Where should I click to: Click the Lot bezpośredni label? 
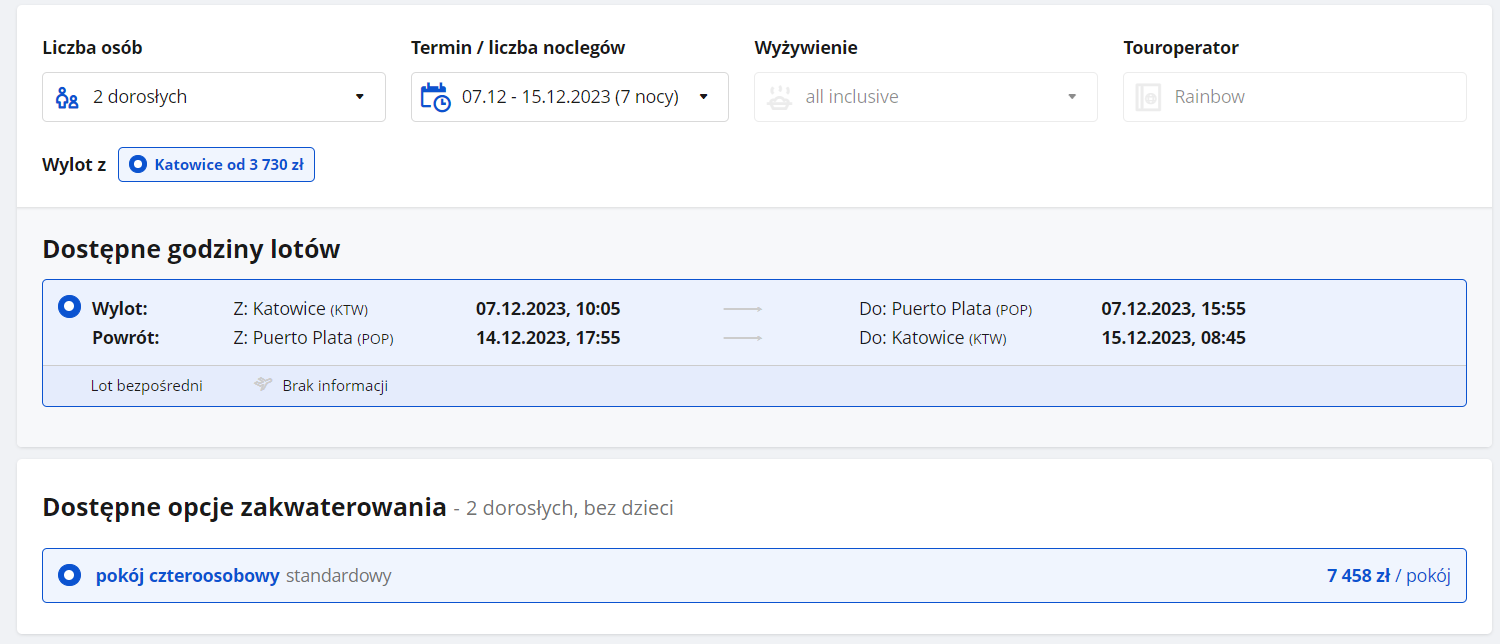(147, 386)
